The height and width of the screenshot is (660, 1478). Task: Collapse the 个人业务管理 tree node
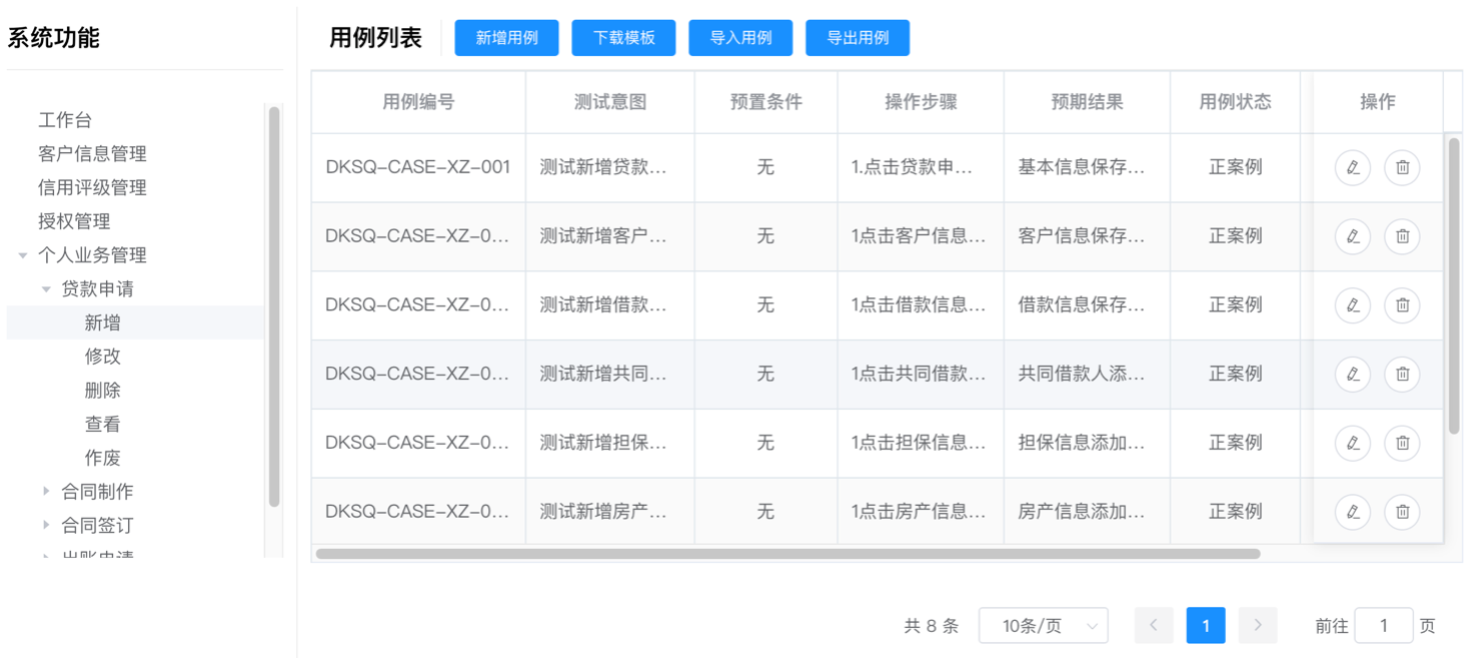pyautogui.click(x=23, y=256)
